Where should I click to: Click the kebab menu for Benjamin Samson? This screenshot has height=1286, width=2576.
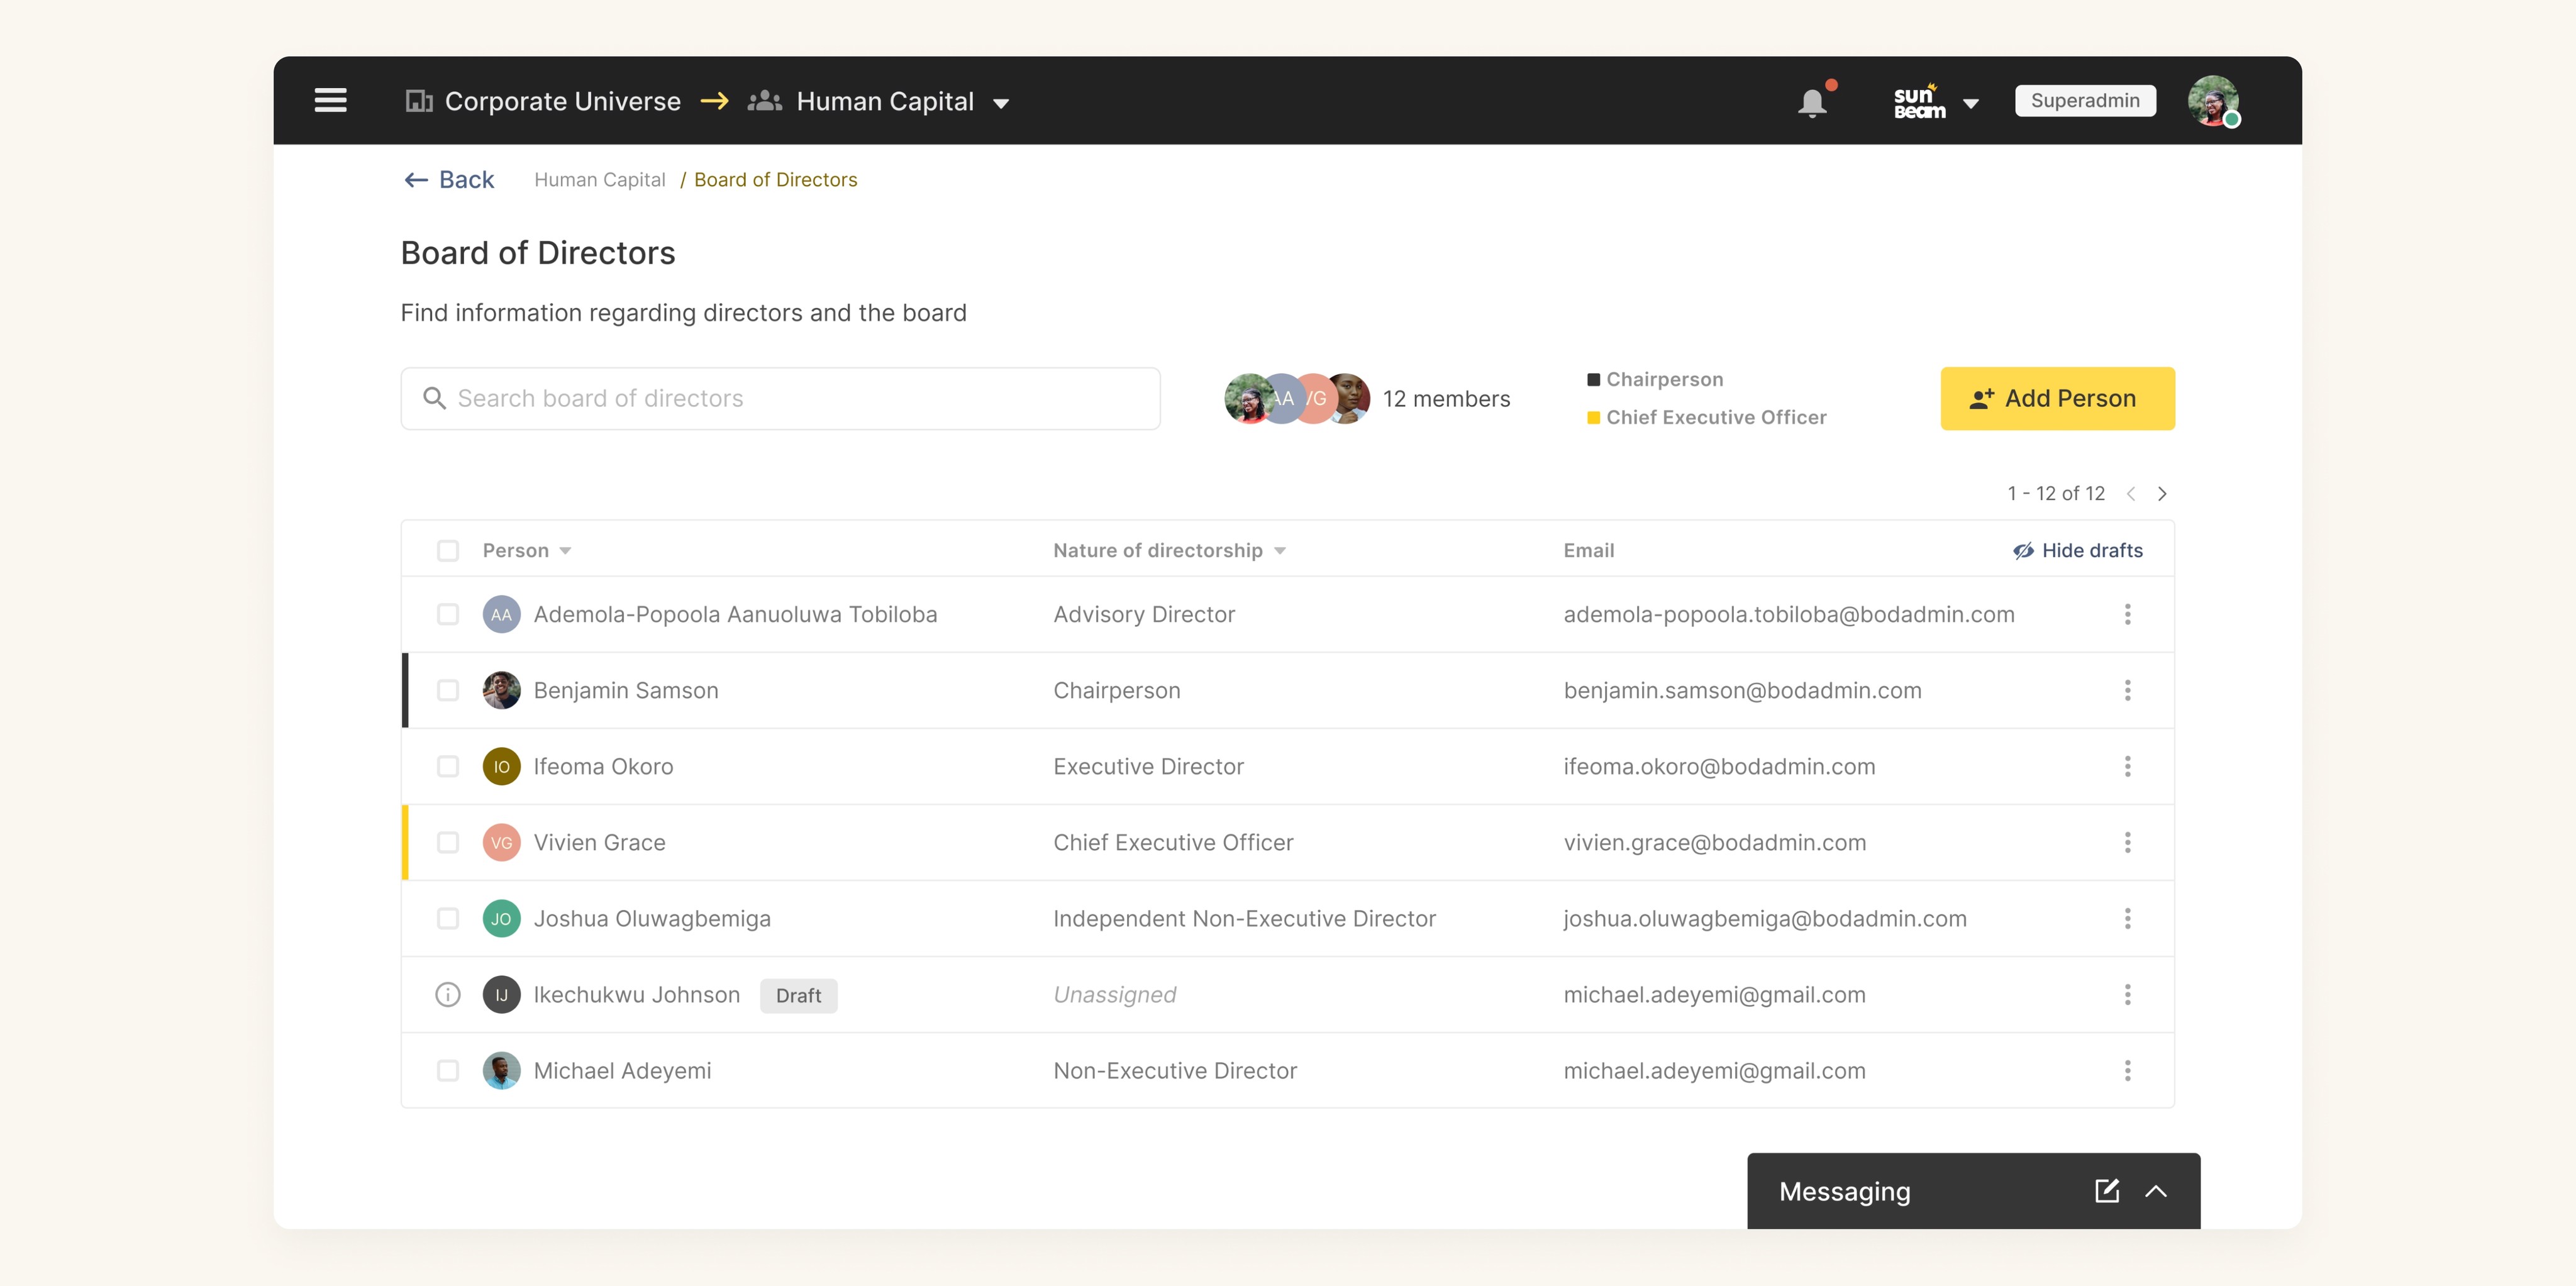click(2127, 690)
